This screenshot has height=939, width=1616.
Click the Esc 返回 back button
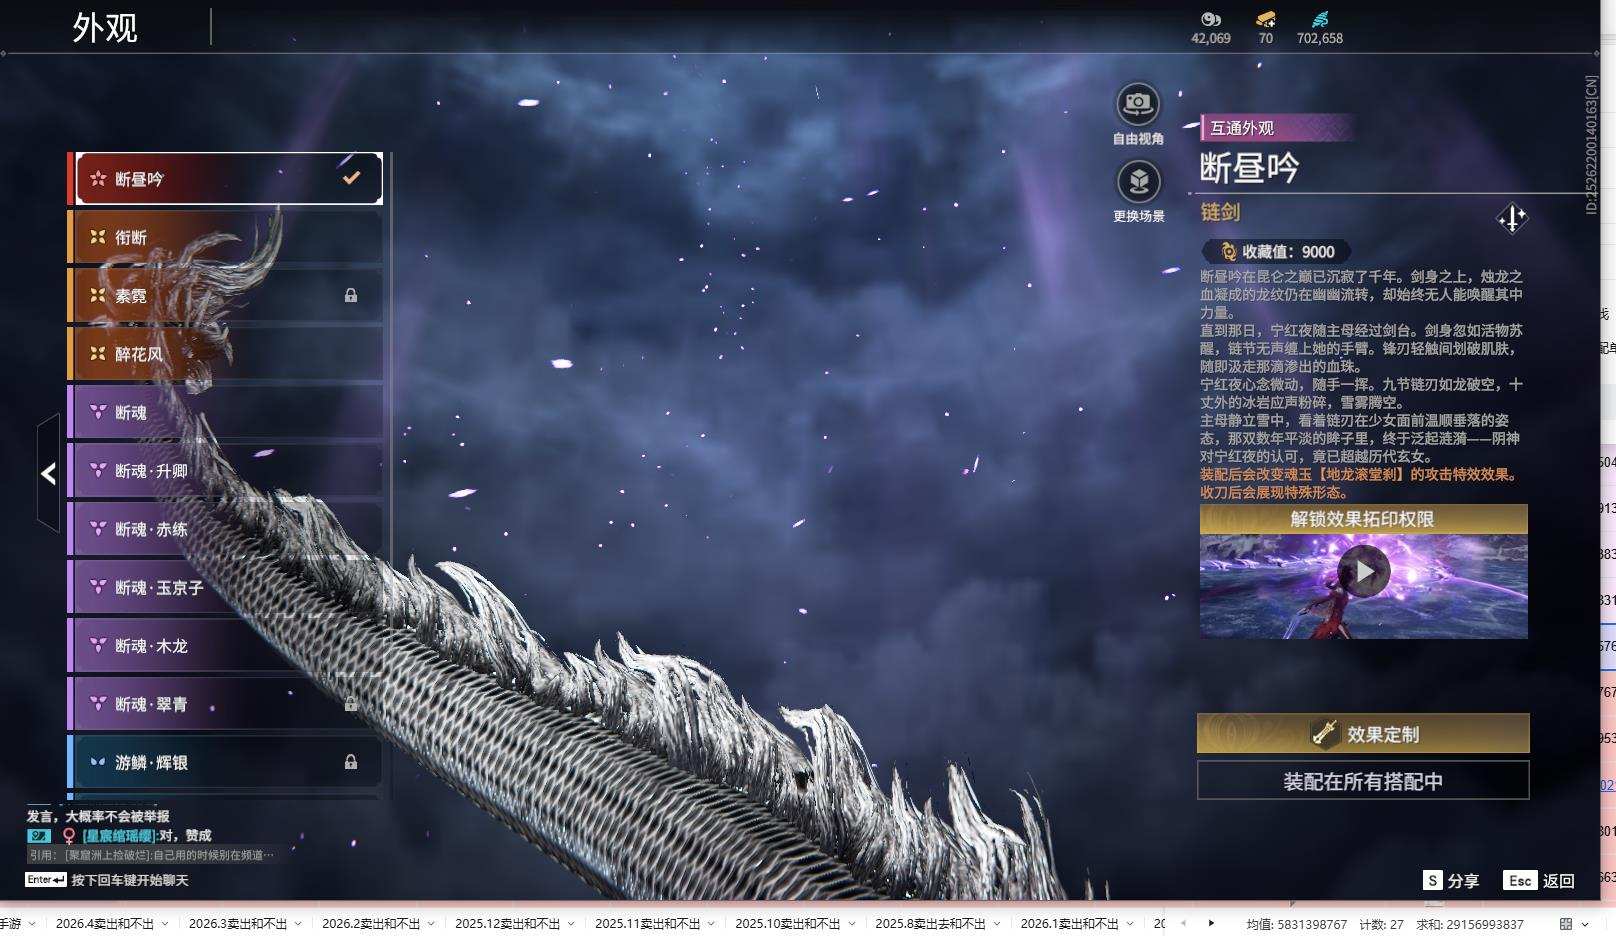click(x=1539, y=880)
